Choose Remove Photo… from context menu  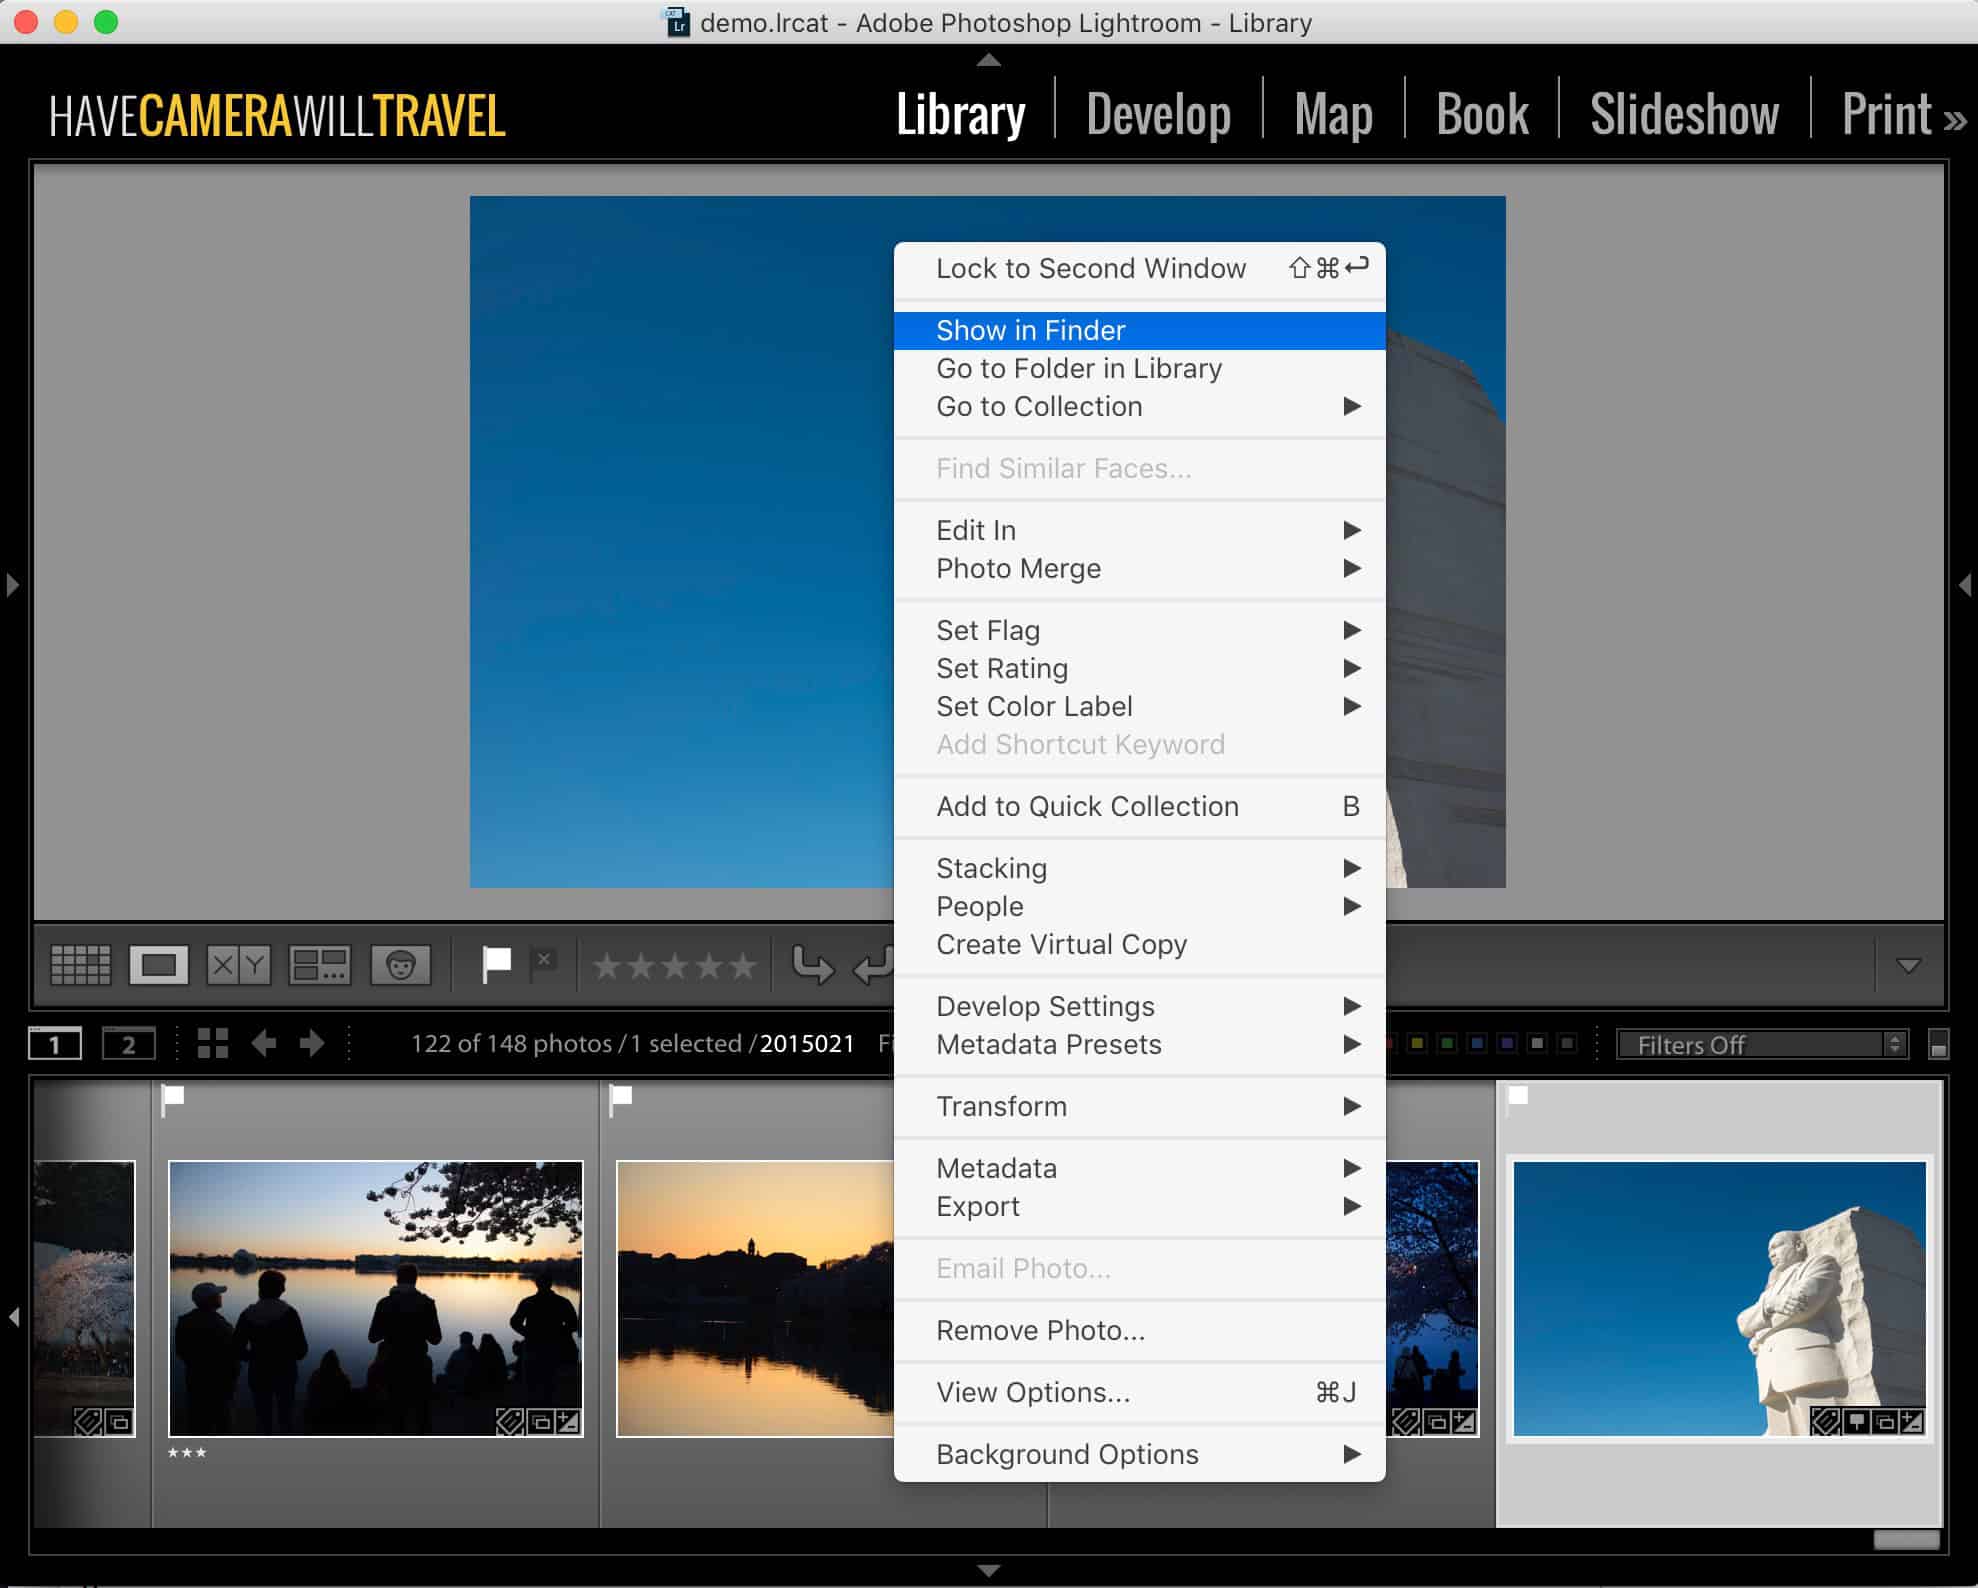[x=1139, y=1330]
